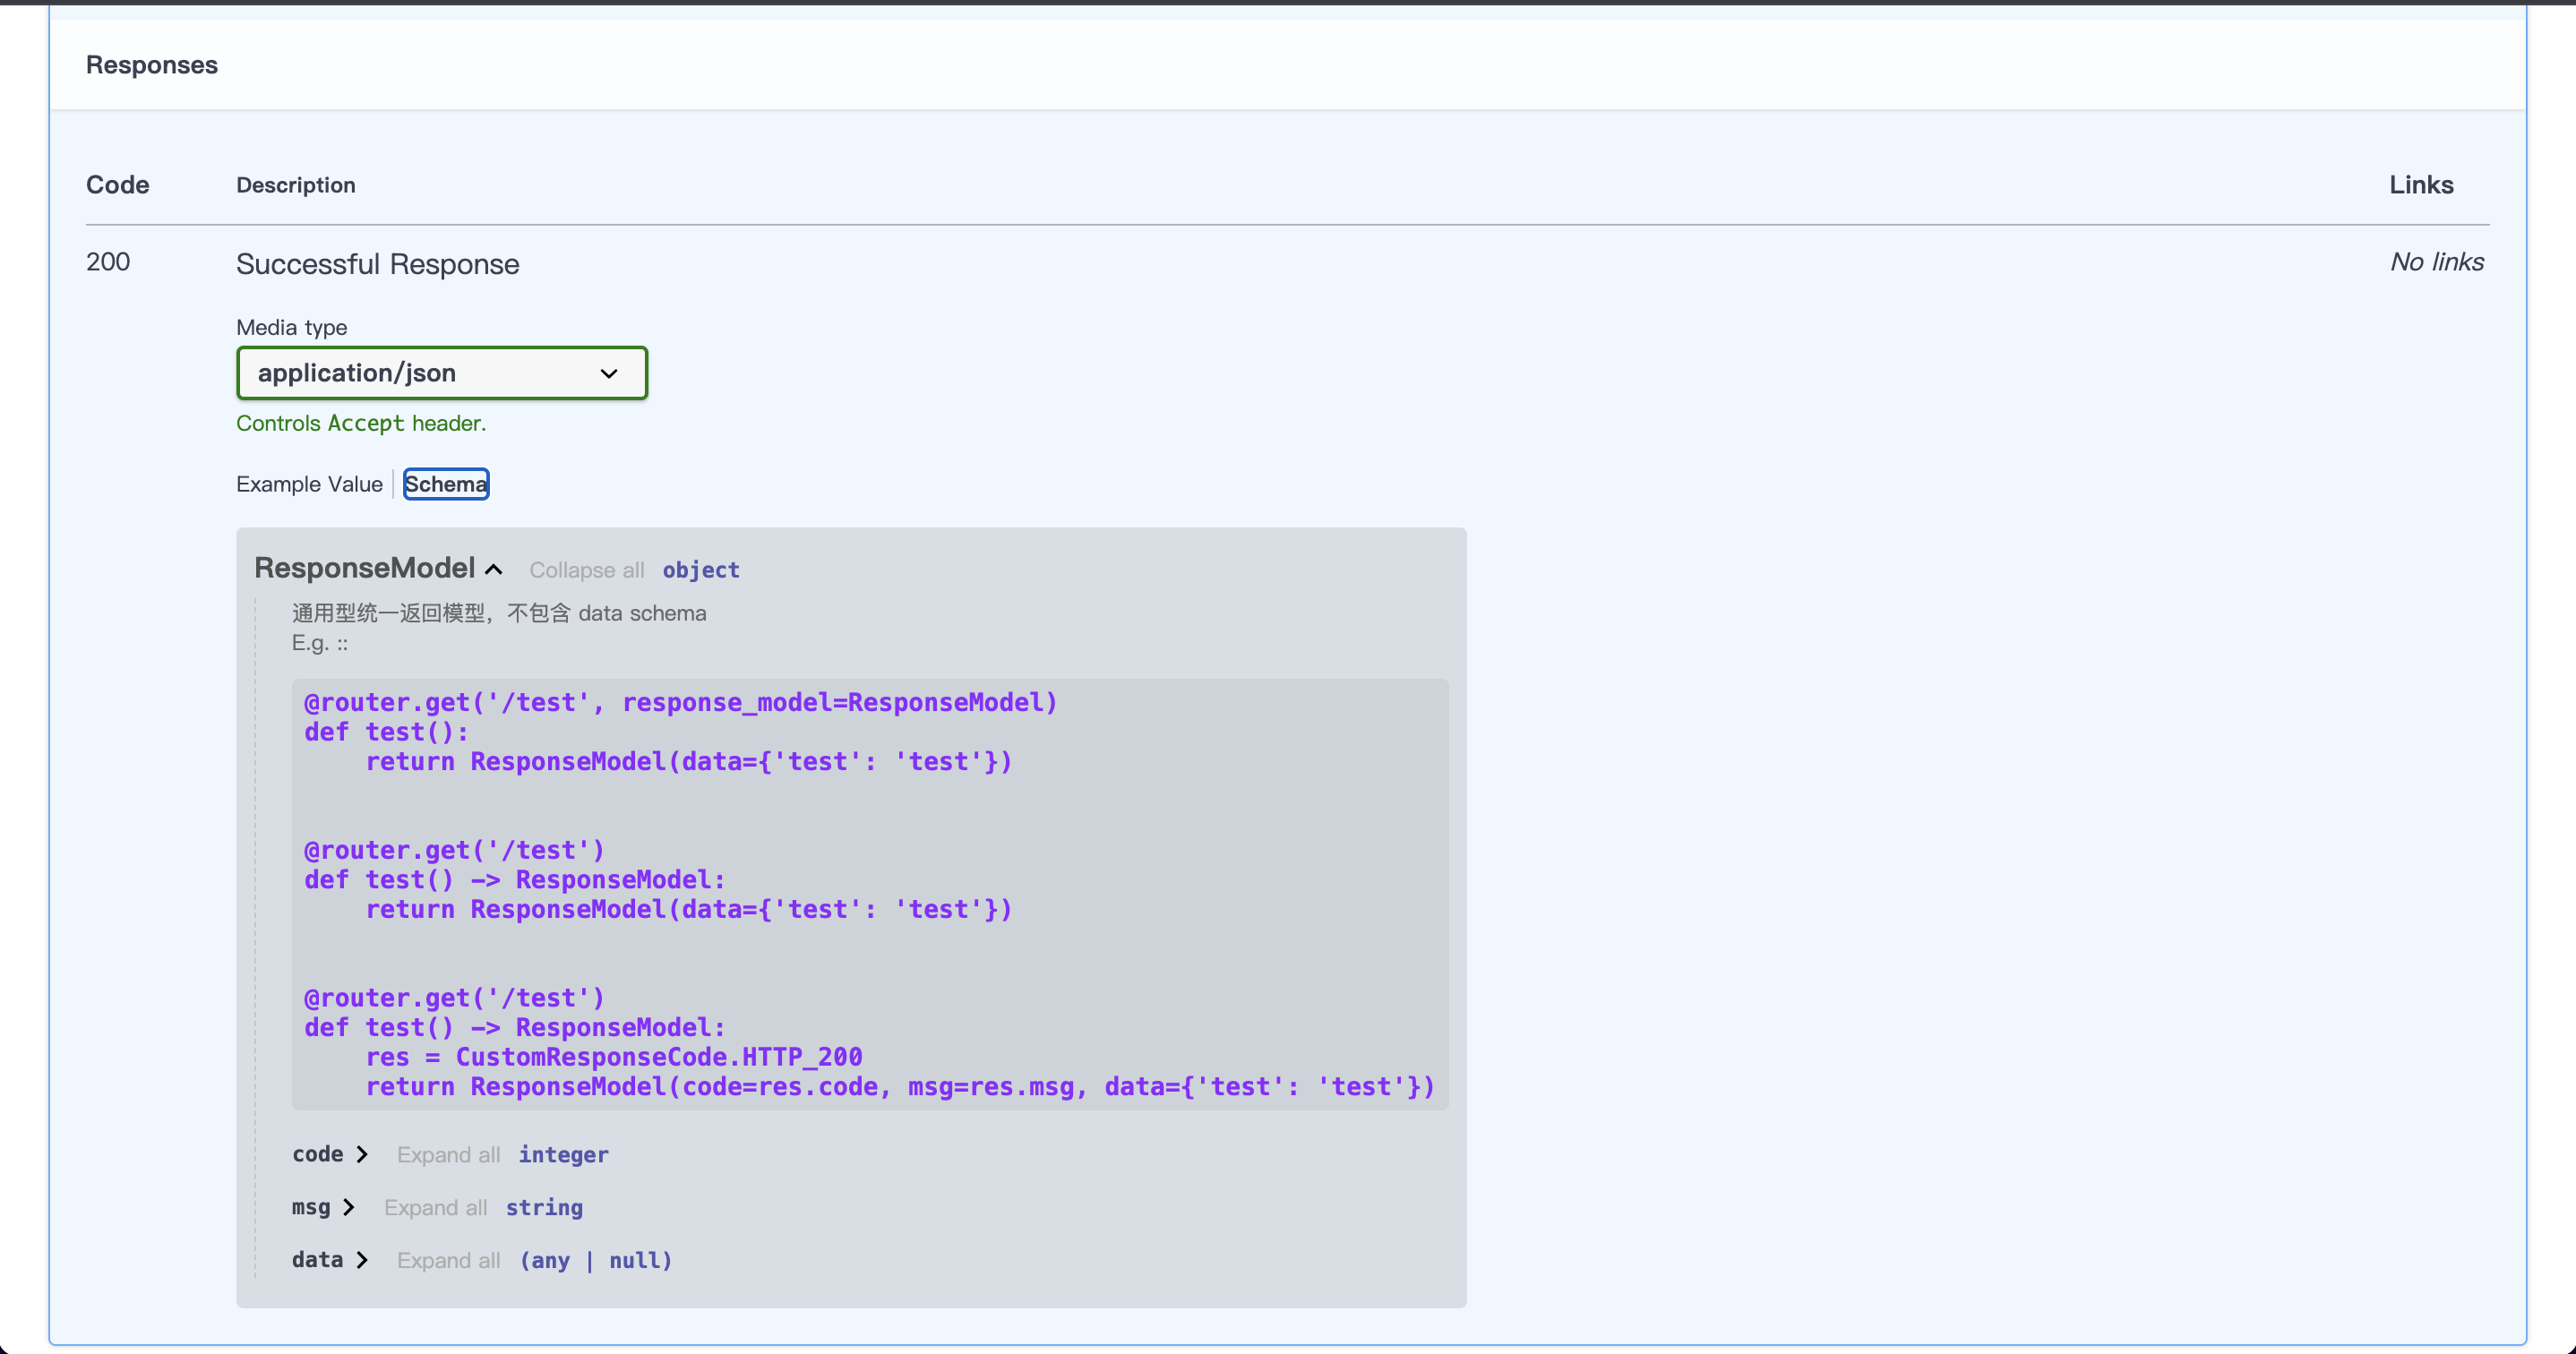Click the Successful Response description text

tap(377, 264)
